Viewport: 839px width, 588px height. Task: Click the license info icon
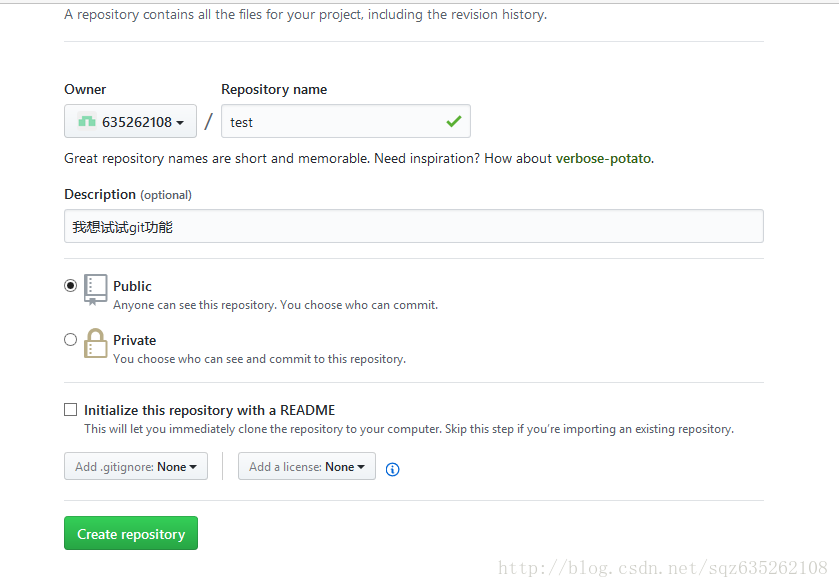[393, 469]
